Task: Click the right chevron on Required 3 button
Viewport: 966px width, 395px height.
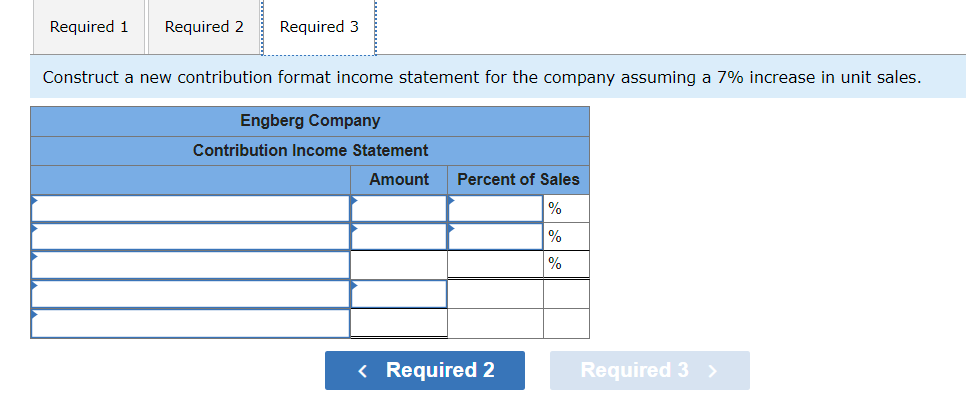Action: tap(713, 371)
